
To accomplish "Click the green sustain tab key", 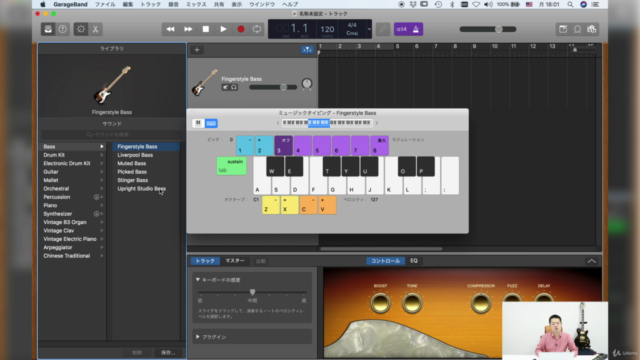I will click(231, 166).
